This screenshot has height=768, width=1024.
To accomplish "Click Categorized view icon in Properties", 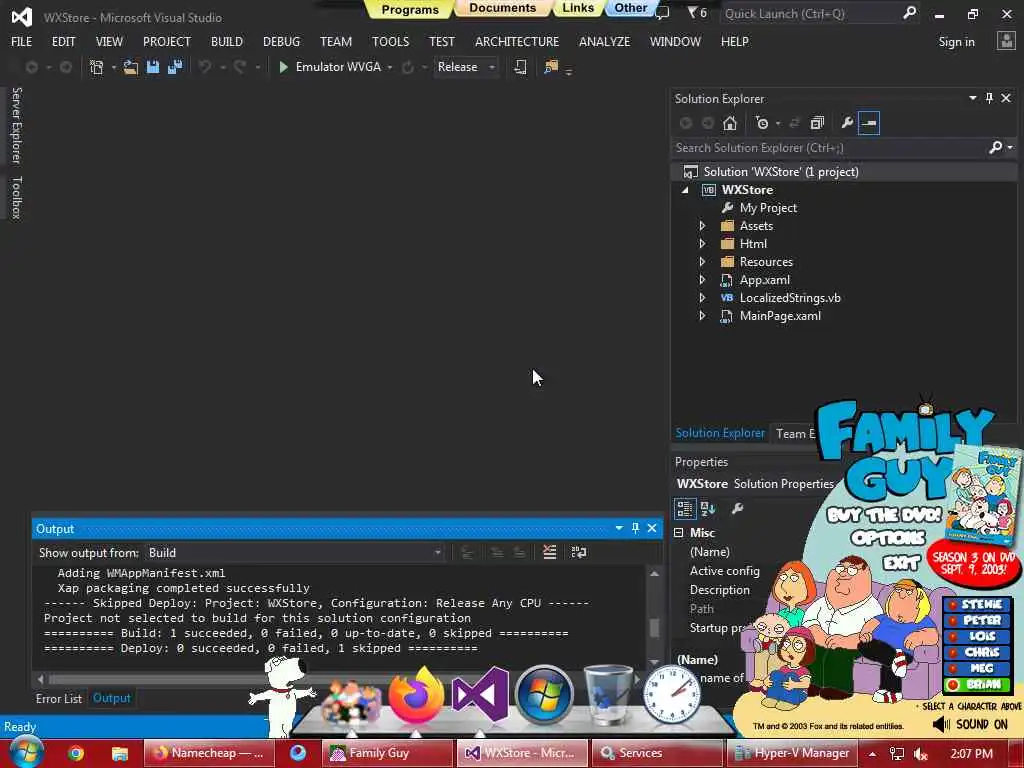I will click(685, 508).
